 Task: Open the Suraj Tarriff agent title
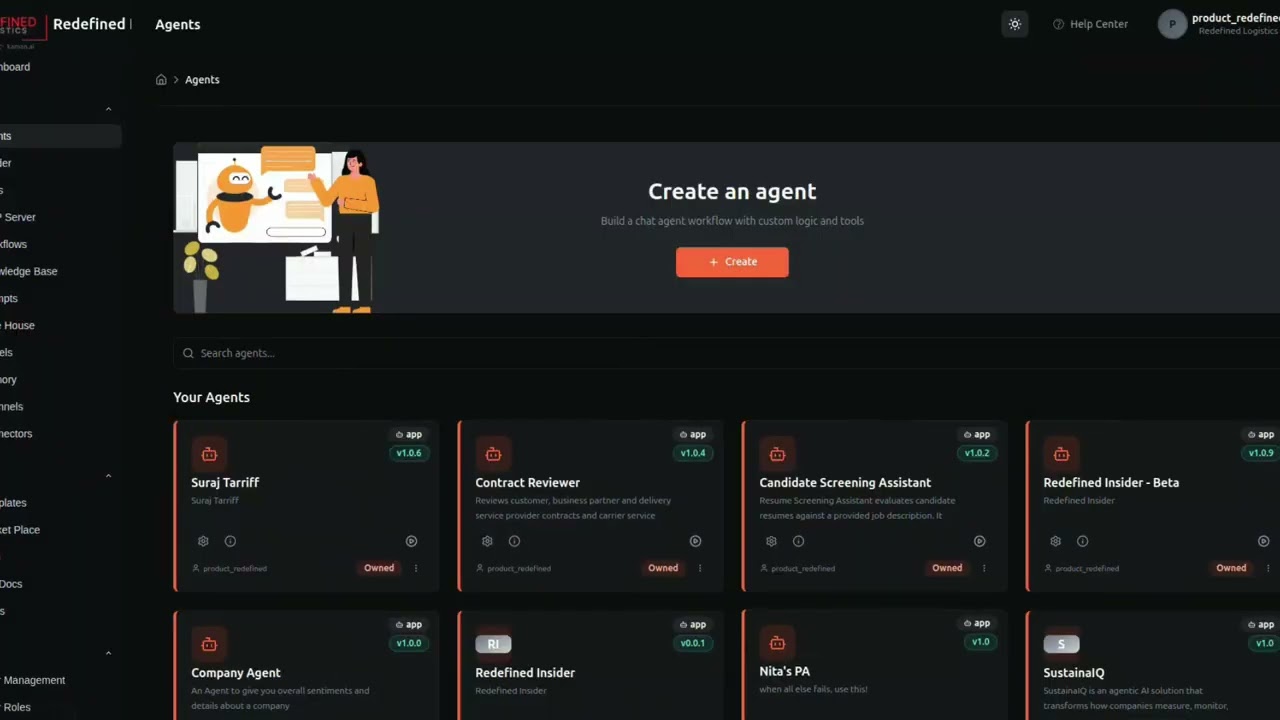click(225, 482)
